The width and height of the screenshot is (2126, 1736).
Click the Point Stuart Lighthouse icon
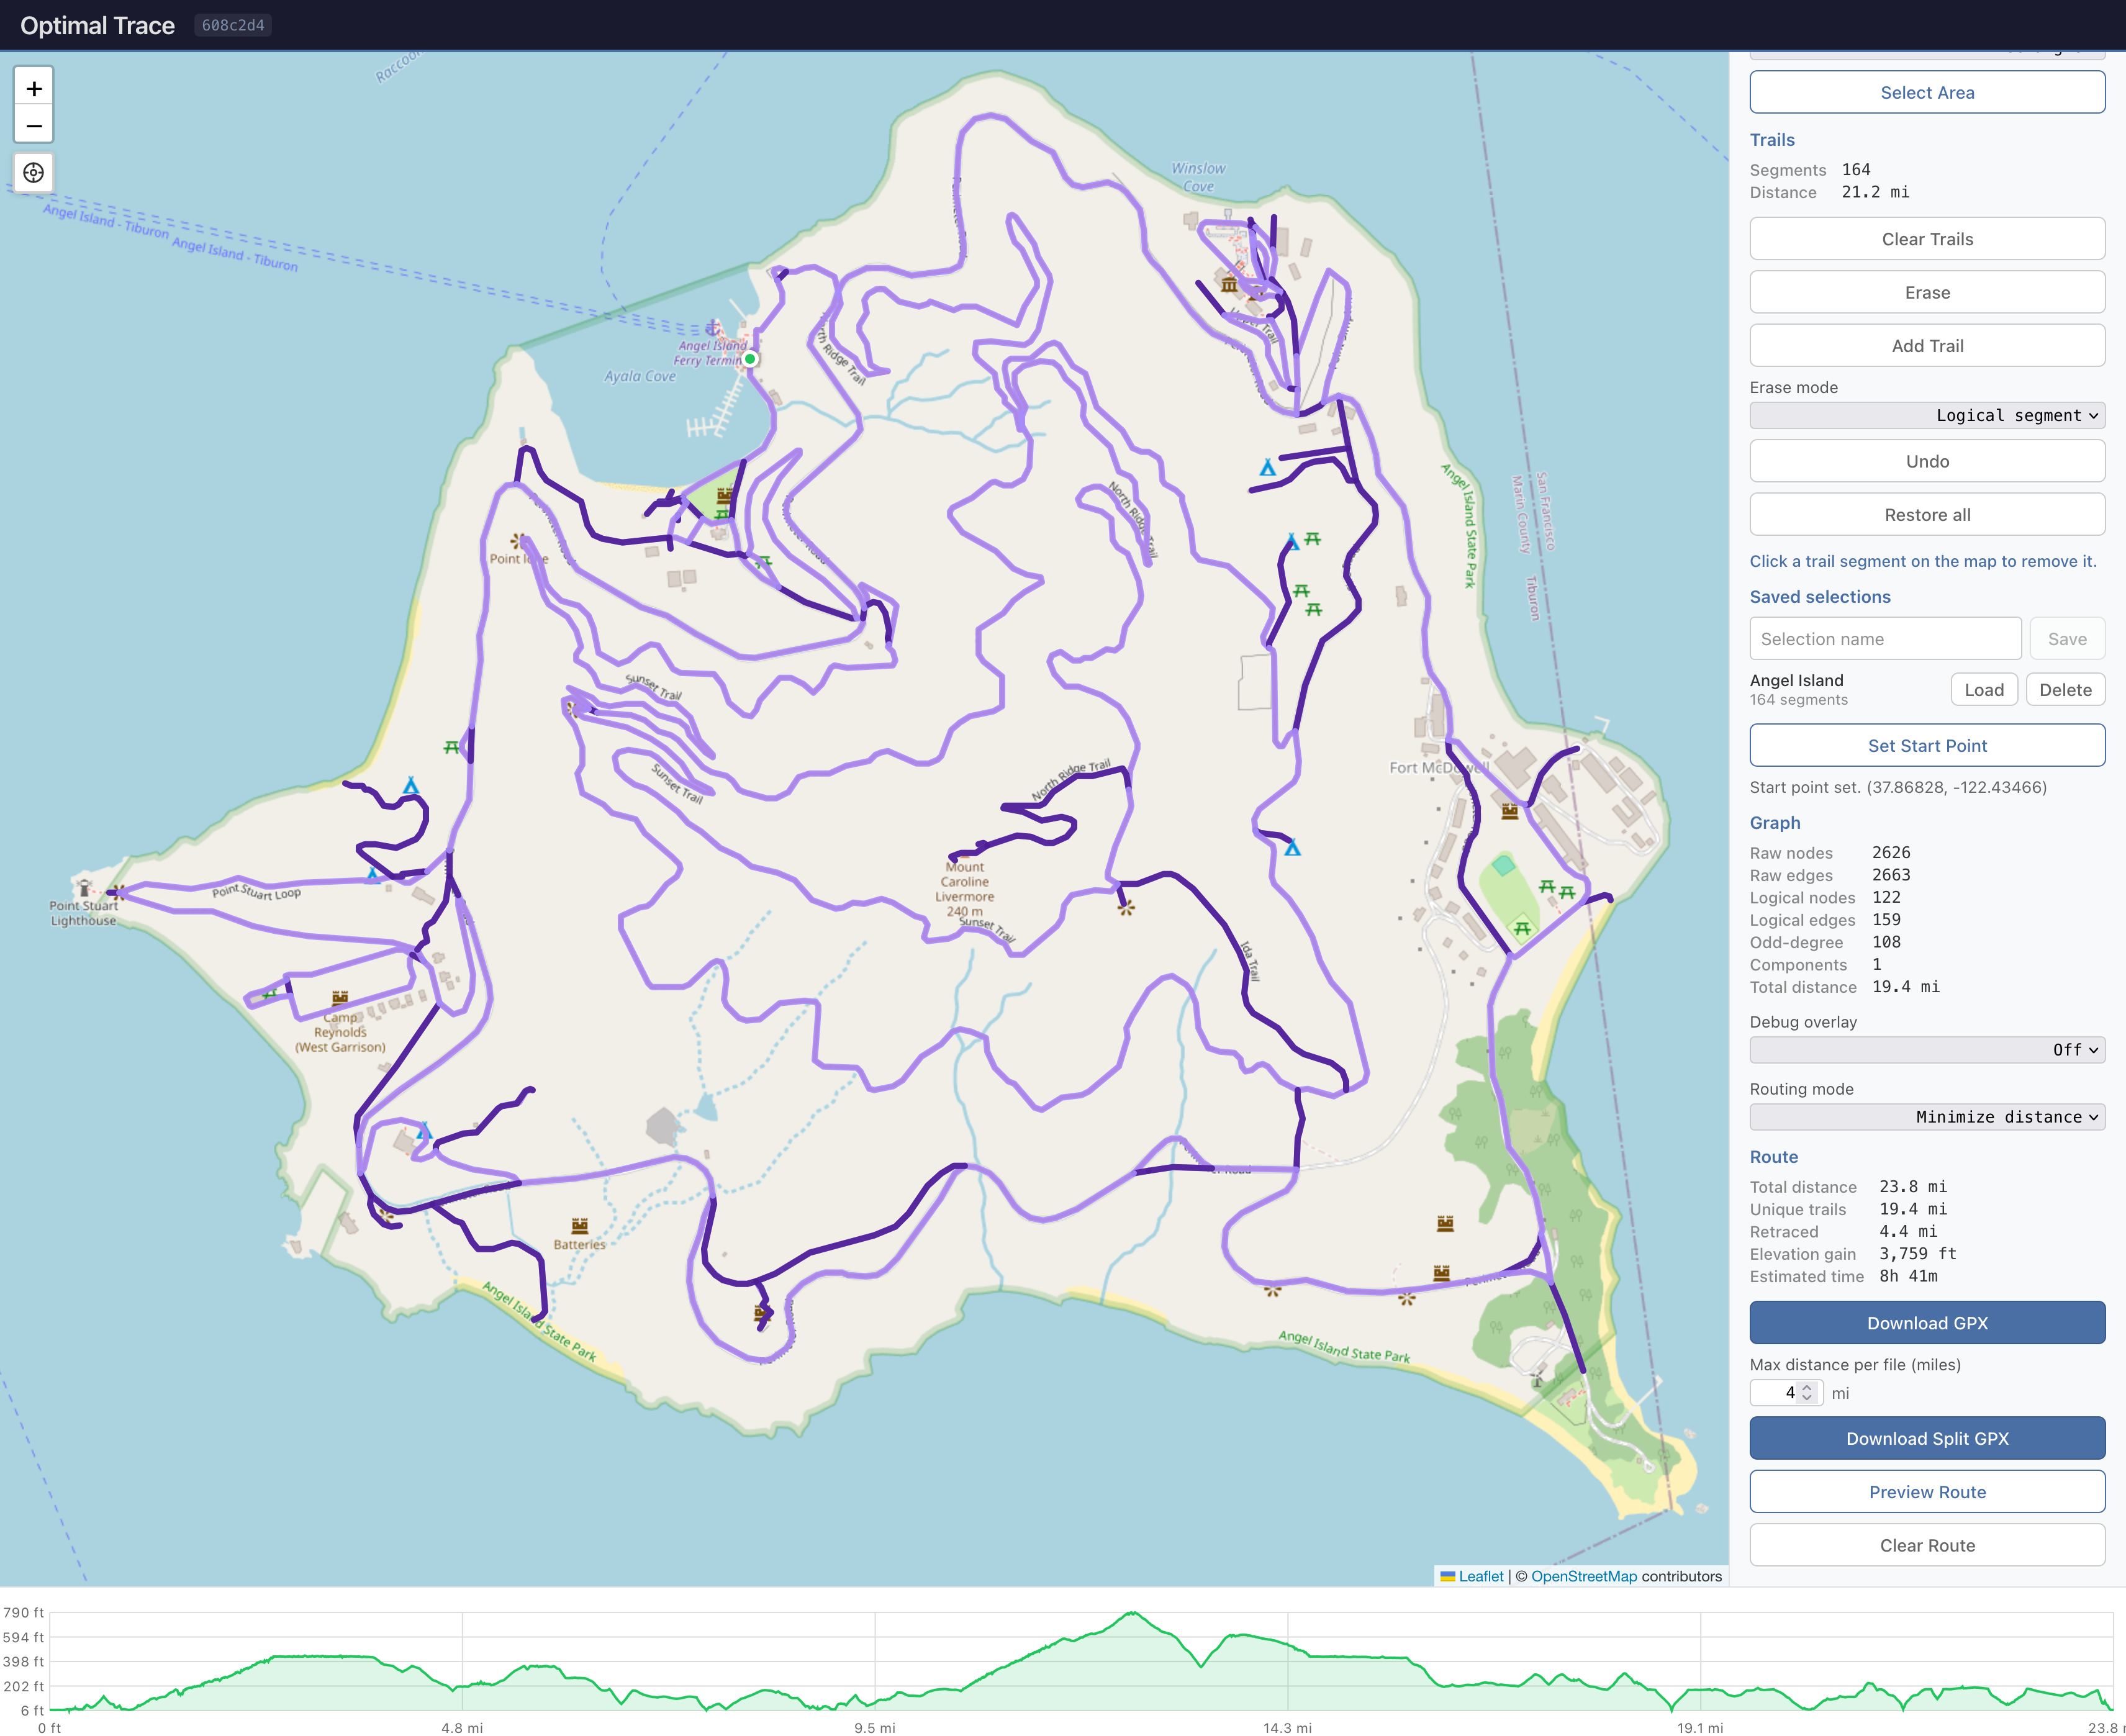85,888
